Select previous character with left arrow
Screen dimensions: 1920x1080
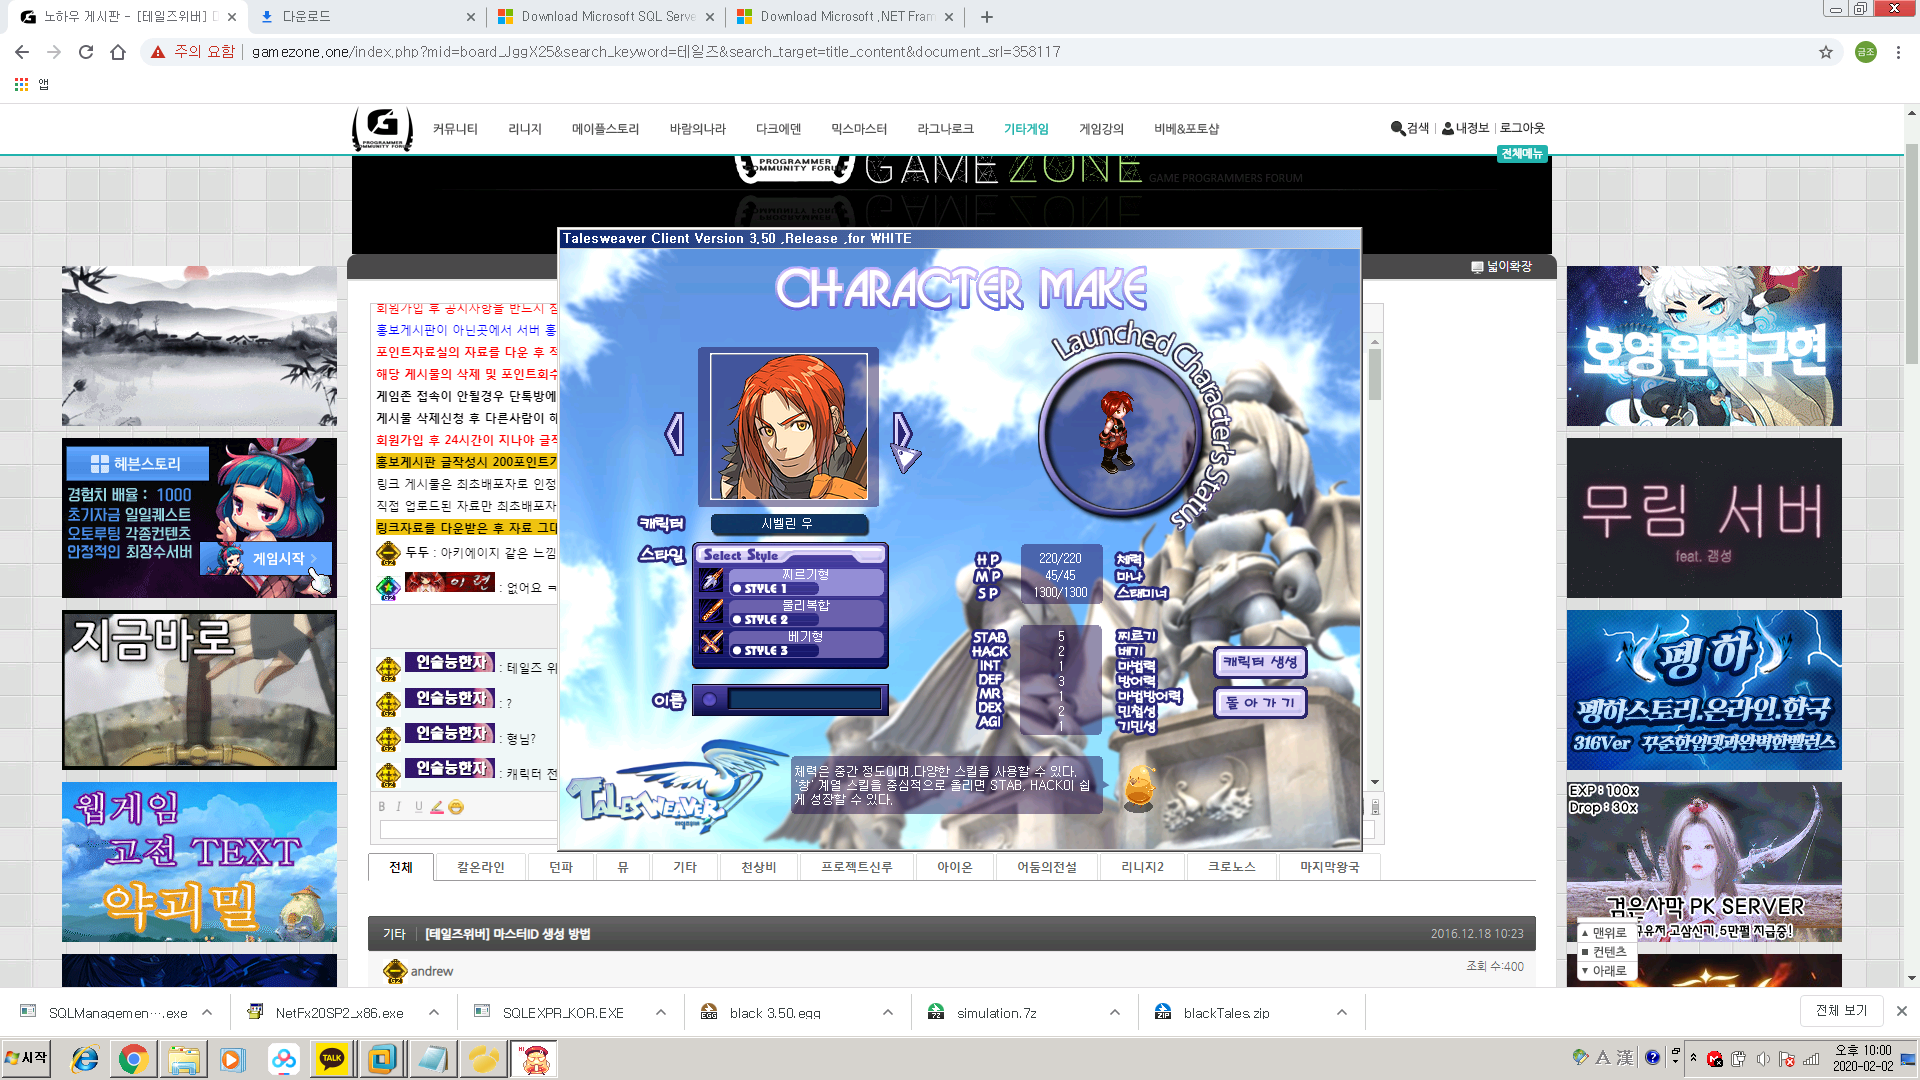[675, 433]
